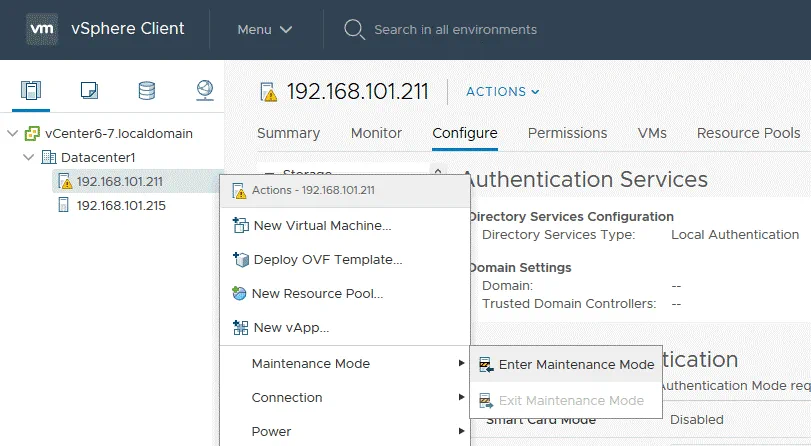The height and width of the screenshot is (446, 811).
Task: Click the search magnifier icon
Action: click(354, 29)
